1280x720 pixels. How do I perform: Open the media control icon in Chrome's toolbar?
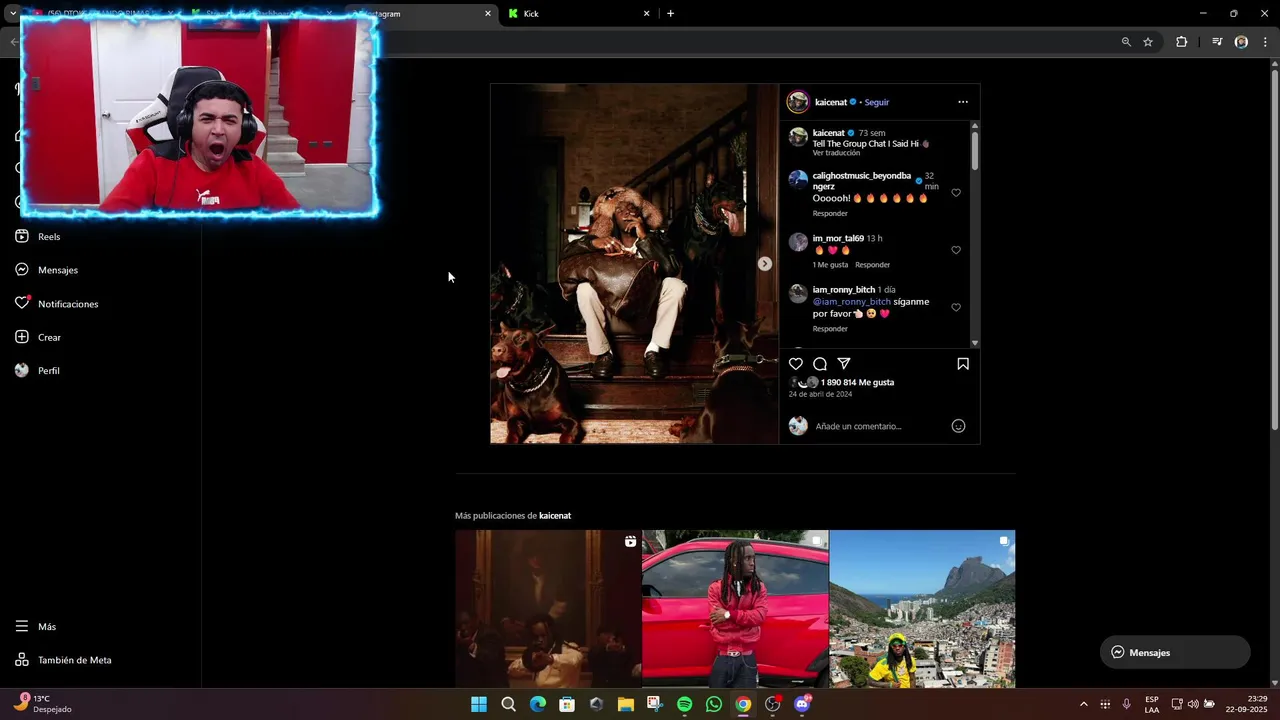tap(1217, 42)
